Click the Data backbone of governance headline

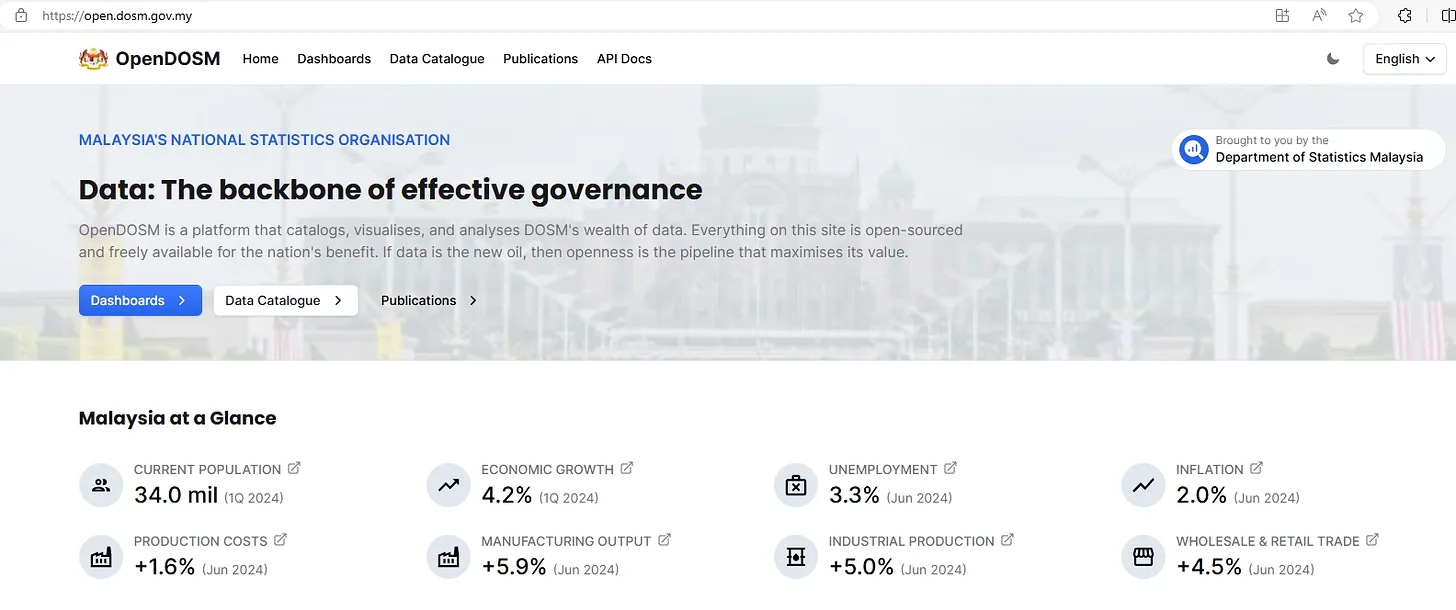[390, 190]
